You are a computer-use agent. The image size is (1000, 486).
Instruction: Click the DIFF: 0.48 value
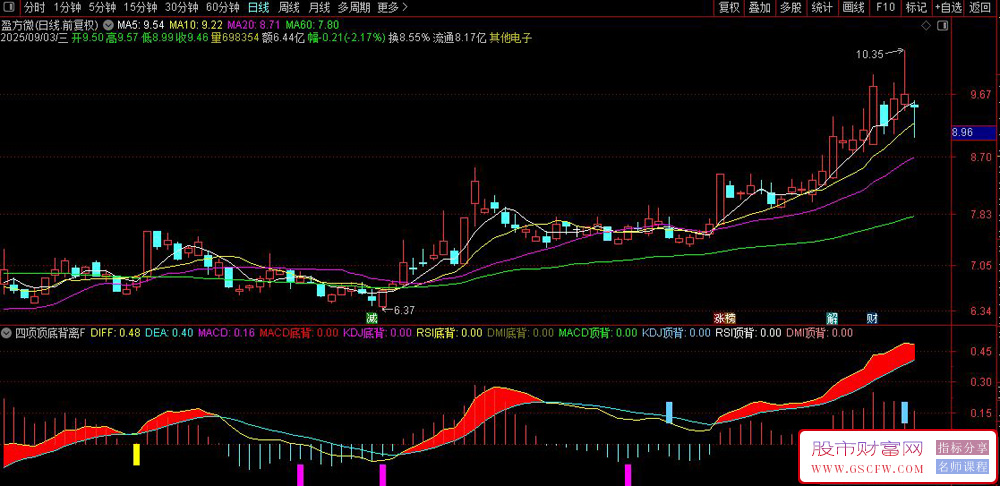(x=116, y=332)
